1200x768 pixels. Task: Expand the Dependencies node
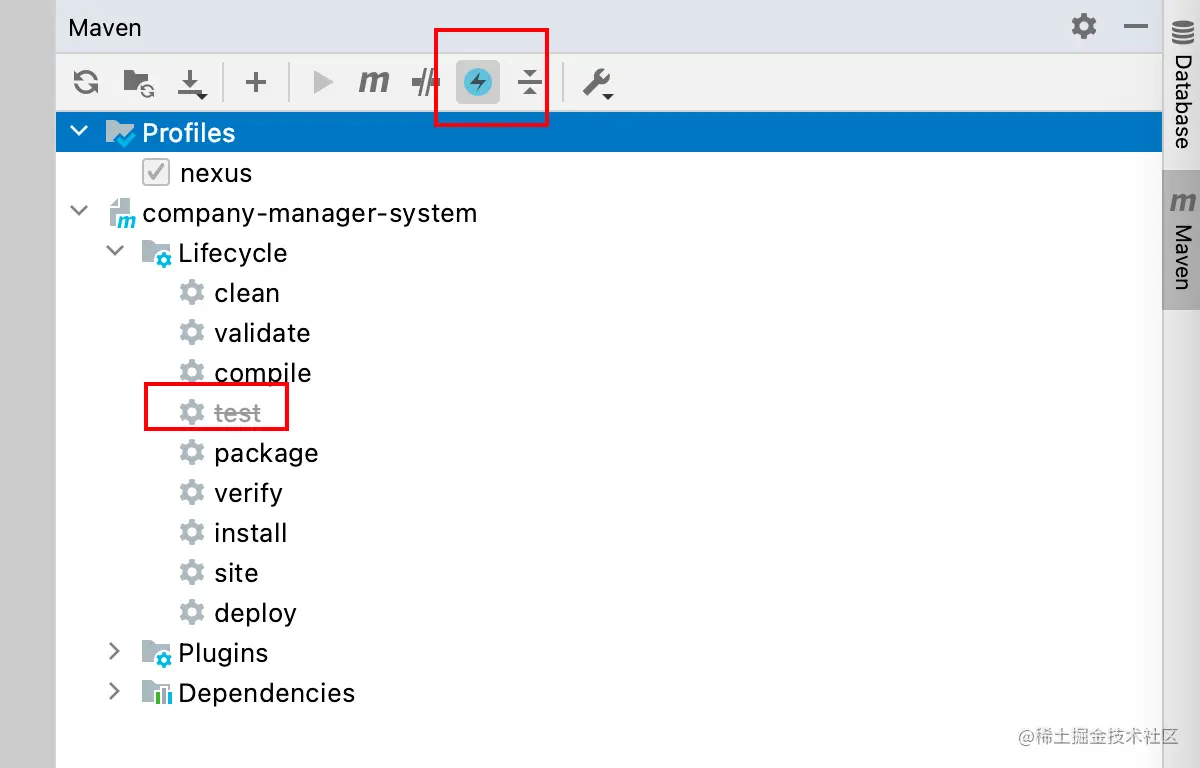click(x=115, y=692)
